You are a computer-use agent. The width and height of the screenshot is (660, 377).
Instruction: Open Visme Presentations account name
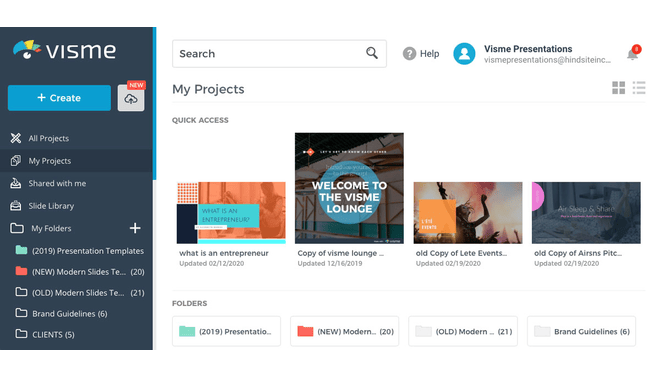[528, 49]
